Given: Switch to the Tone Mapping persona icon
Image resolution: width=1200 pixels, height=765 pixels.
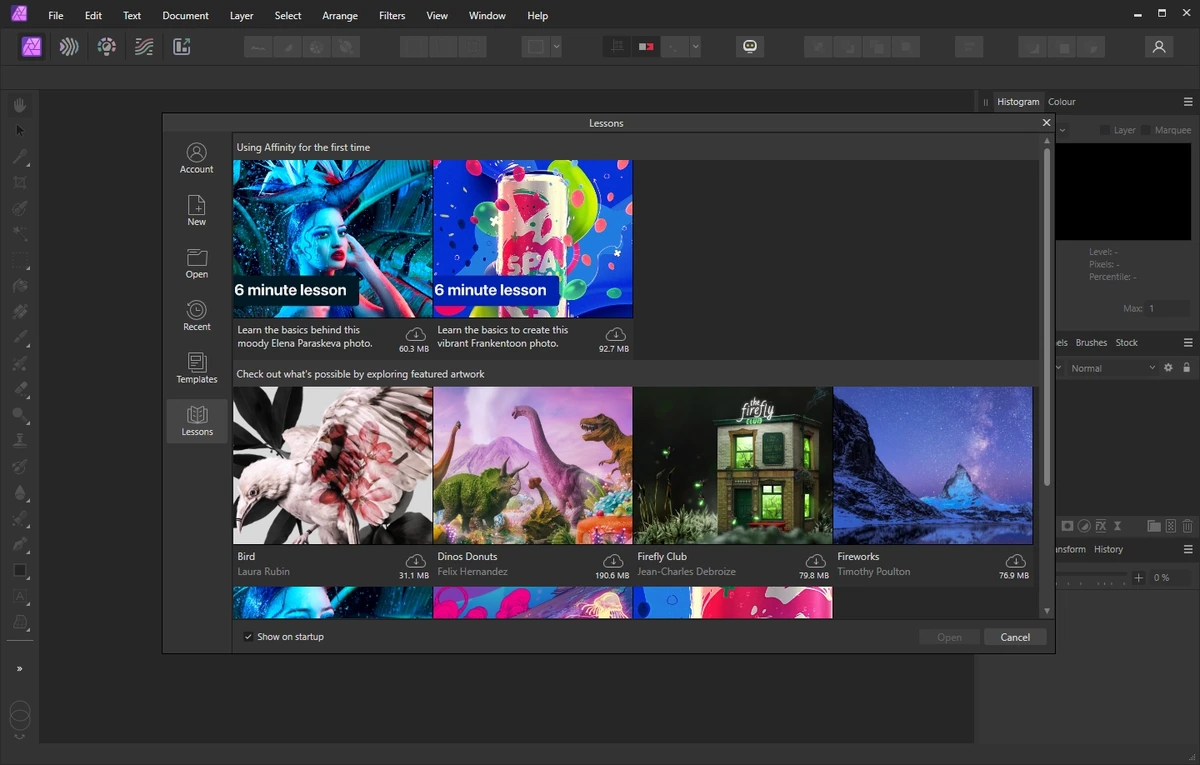Looking at the screenshot, I should [144, 46].
